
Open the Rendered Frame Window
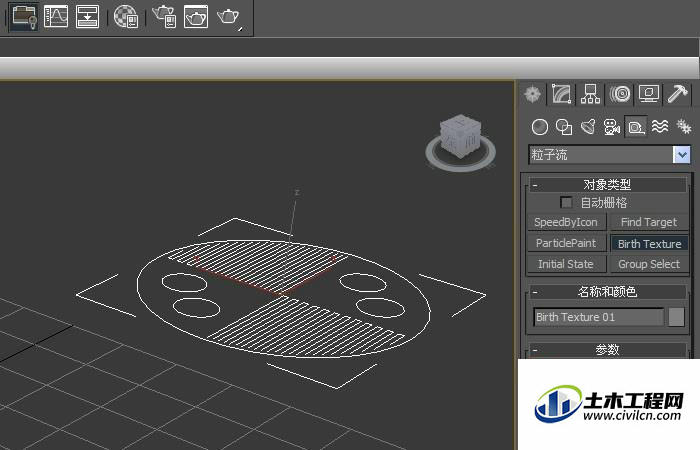tap(196, 17)
